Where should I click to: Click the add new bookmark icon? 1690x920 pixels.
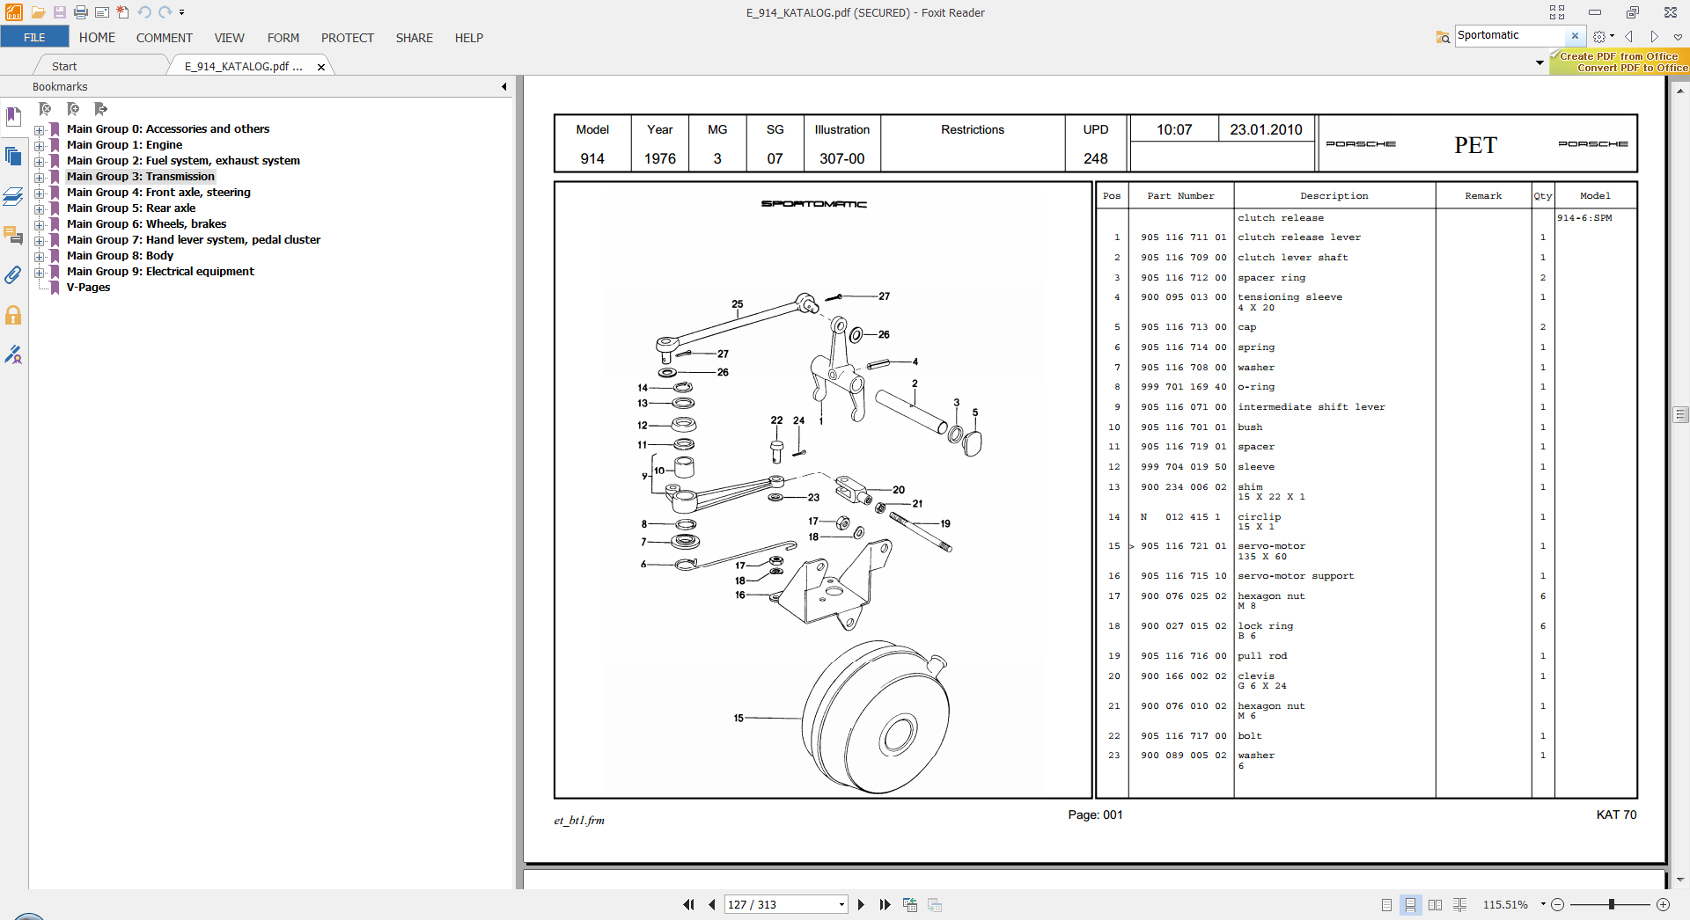(x=72, y=109)
